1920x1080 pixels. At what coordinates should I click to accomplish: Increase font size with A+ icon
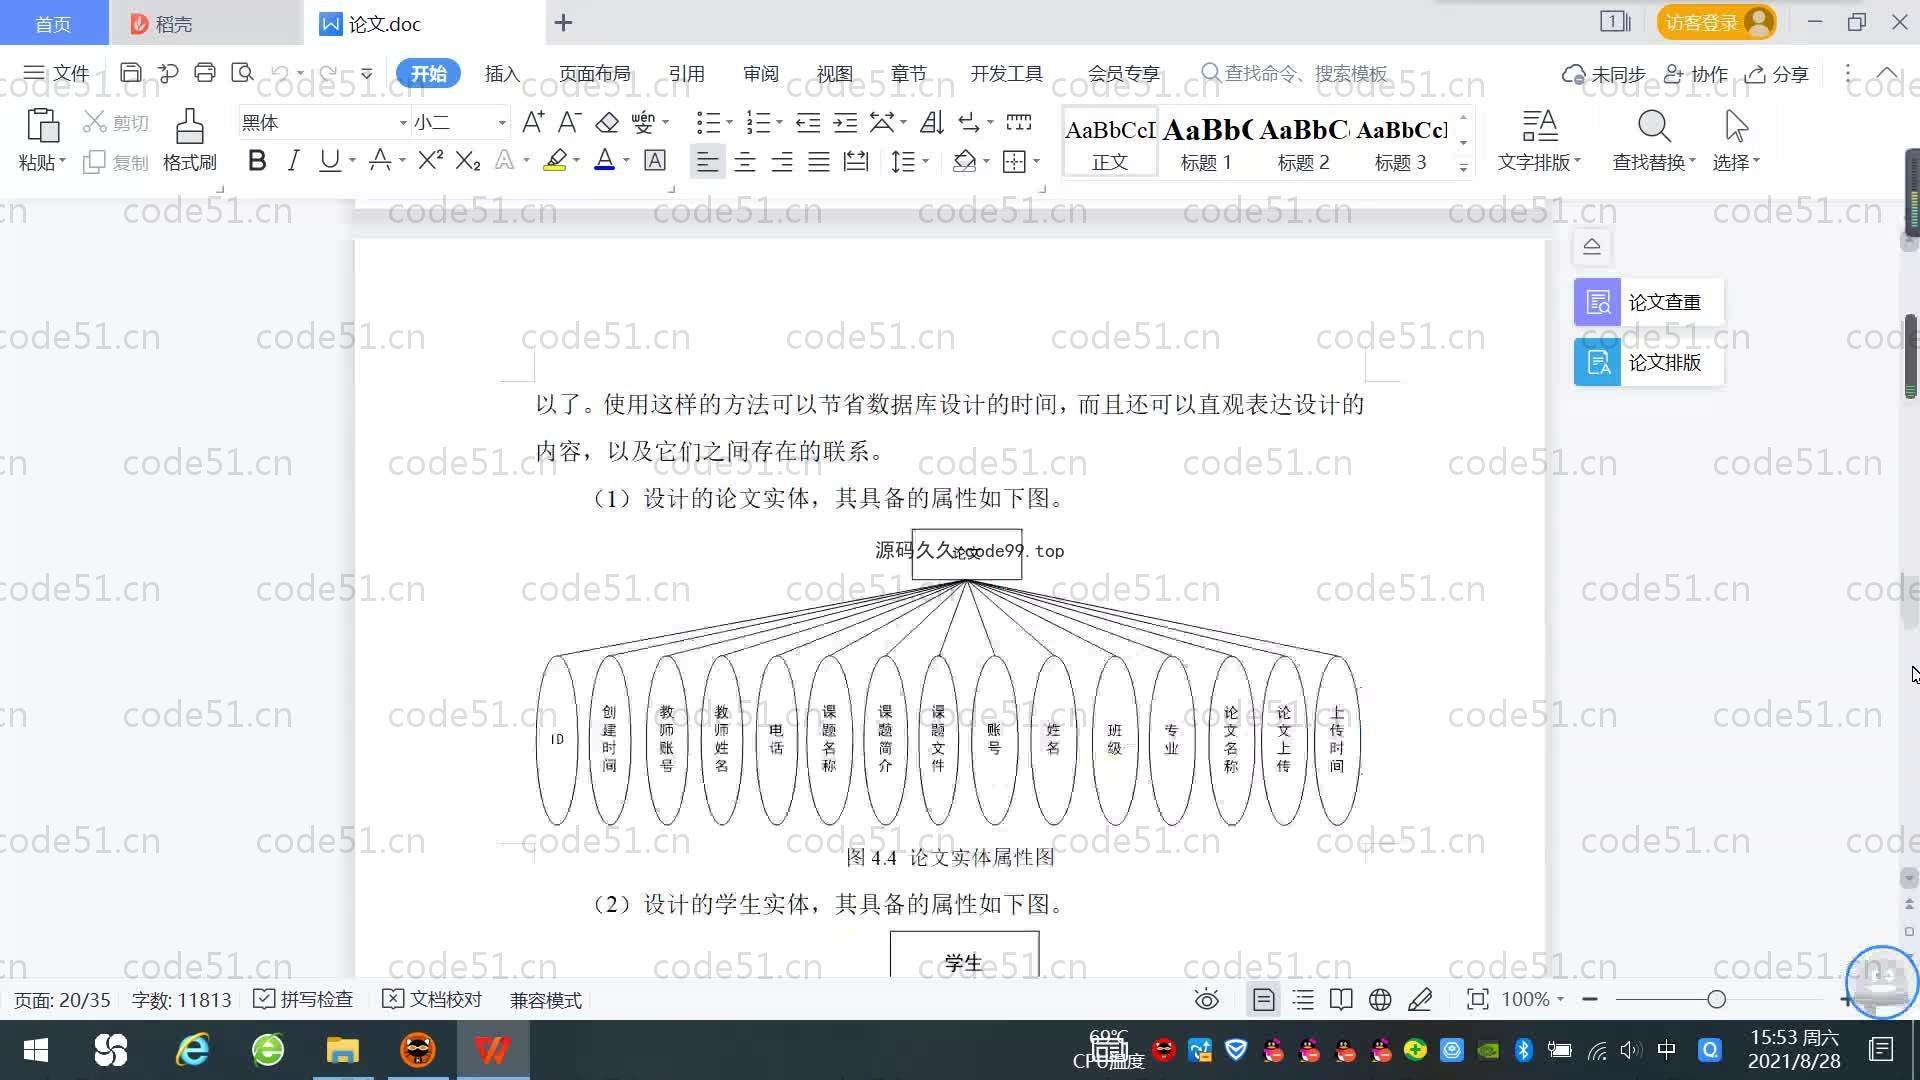(533, 123)
